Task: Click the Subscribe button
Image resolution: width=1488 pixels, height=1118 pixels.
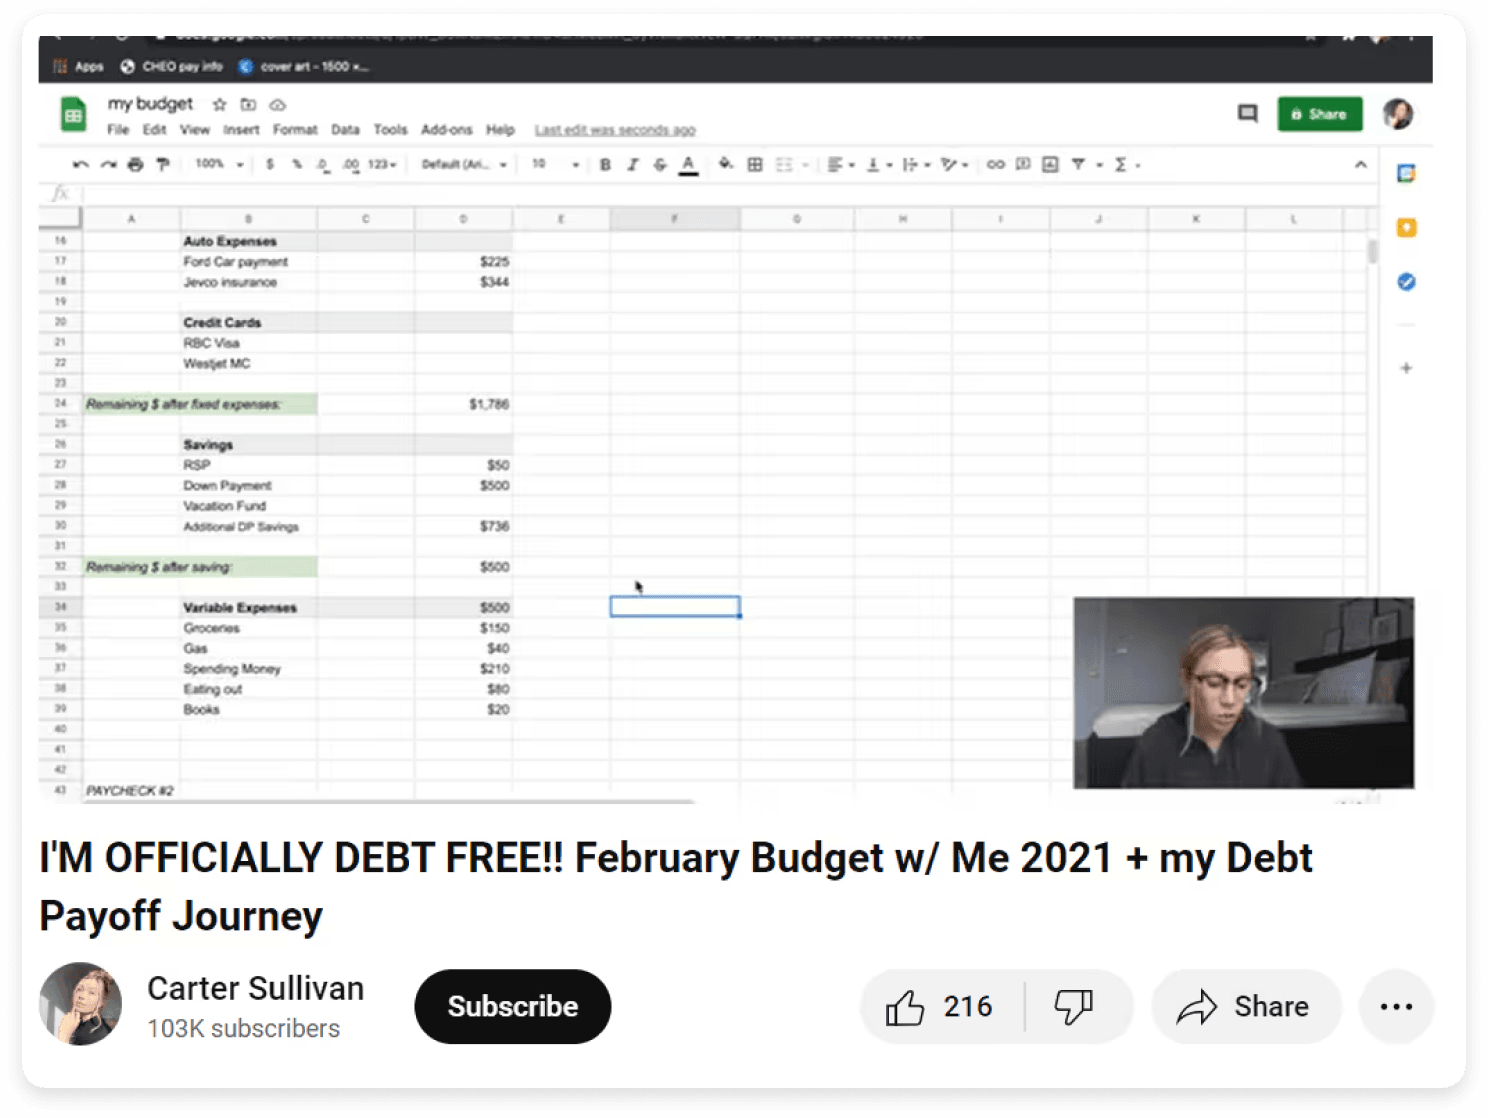Action: 512,1006
